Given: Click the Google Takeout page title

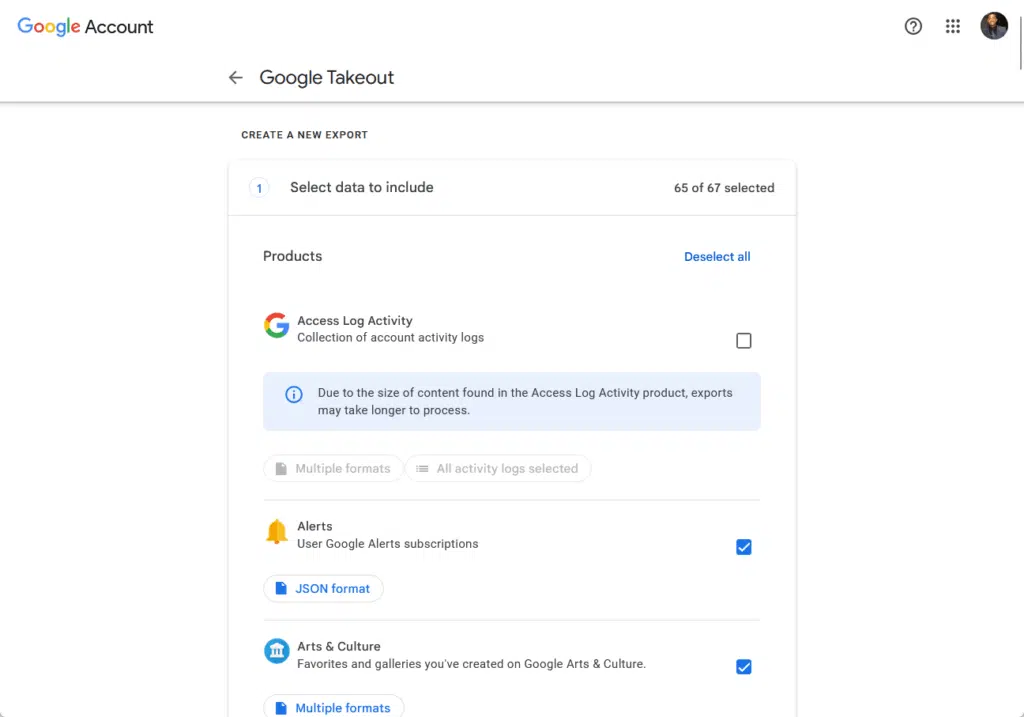Looking at the screenshot, I should click(327, 78).
